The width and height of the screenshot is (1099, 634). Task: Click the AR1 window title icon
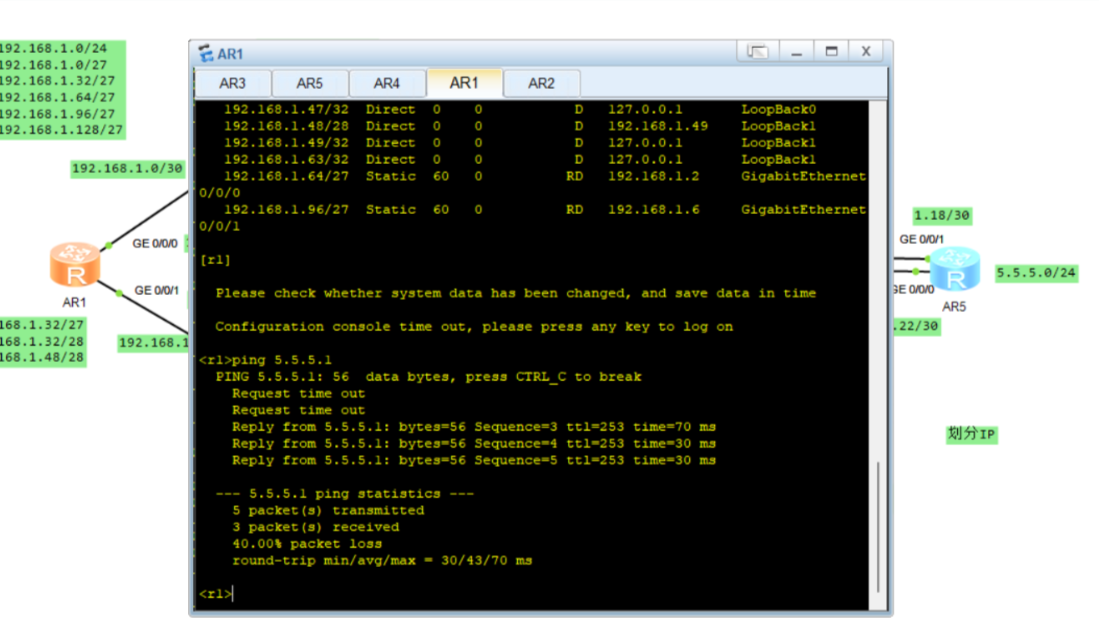coord(206,53)
